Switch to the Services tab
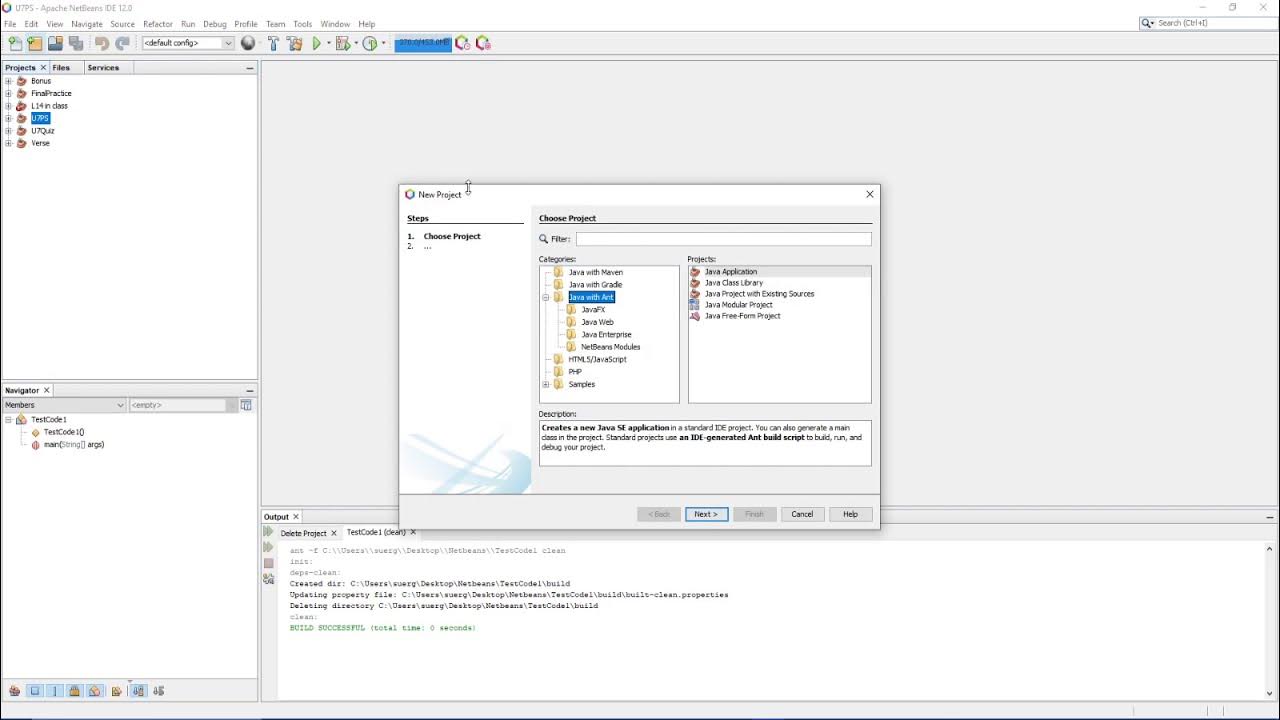 pyautogui.click(x=103, y=68)
